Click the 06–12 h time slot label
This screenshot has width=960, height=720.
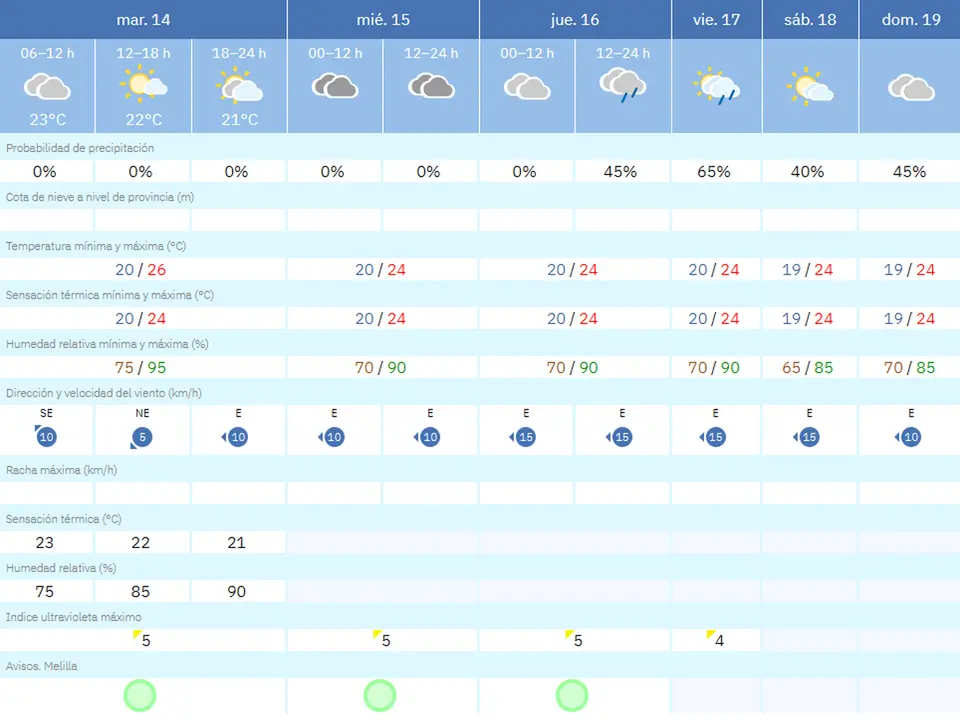coord(47,53)
